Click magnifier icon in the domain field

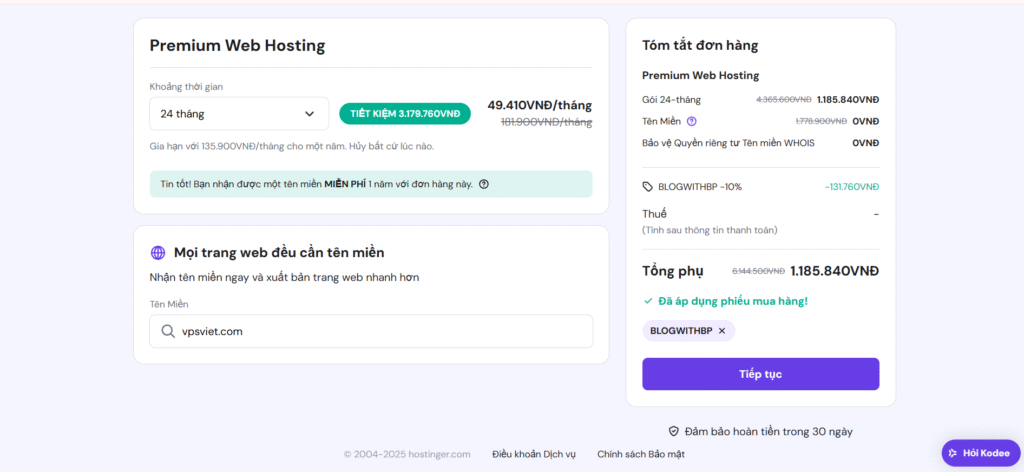(168, 331)
